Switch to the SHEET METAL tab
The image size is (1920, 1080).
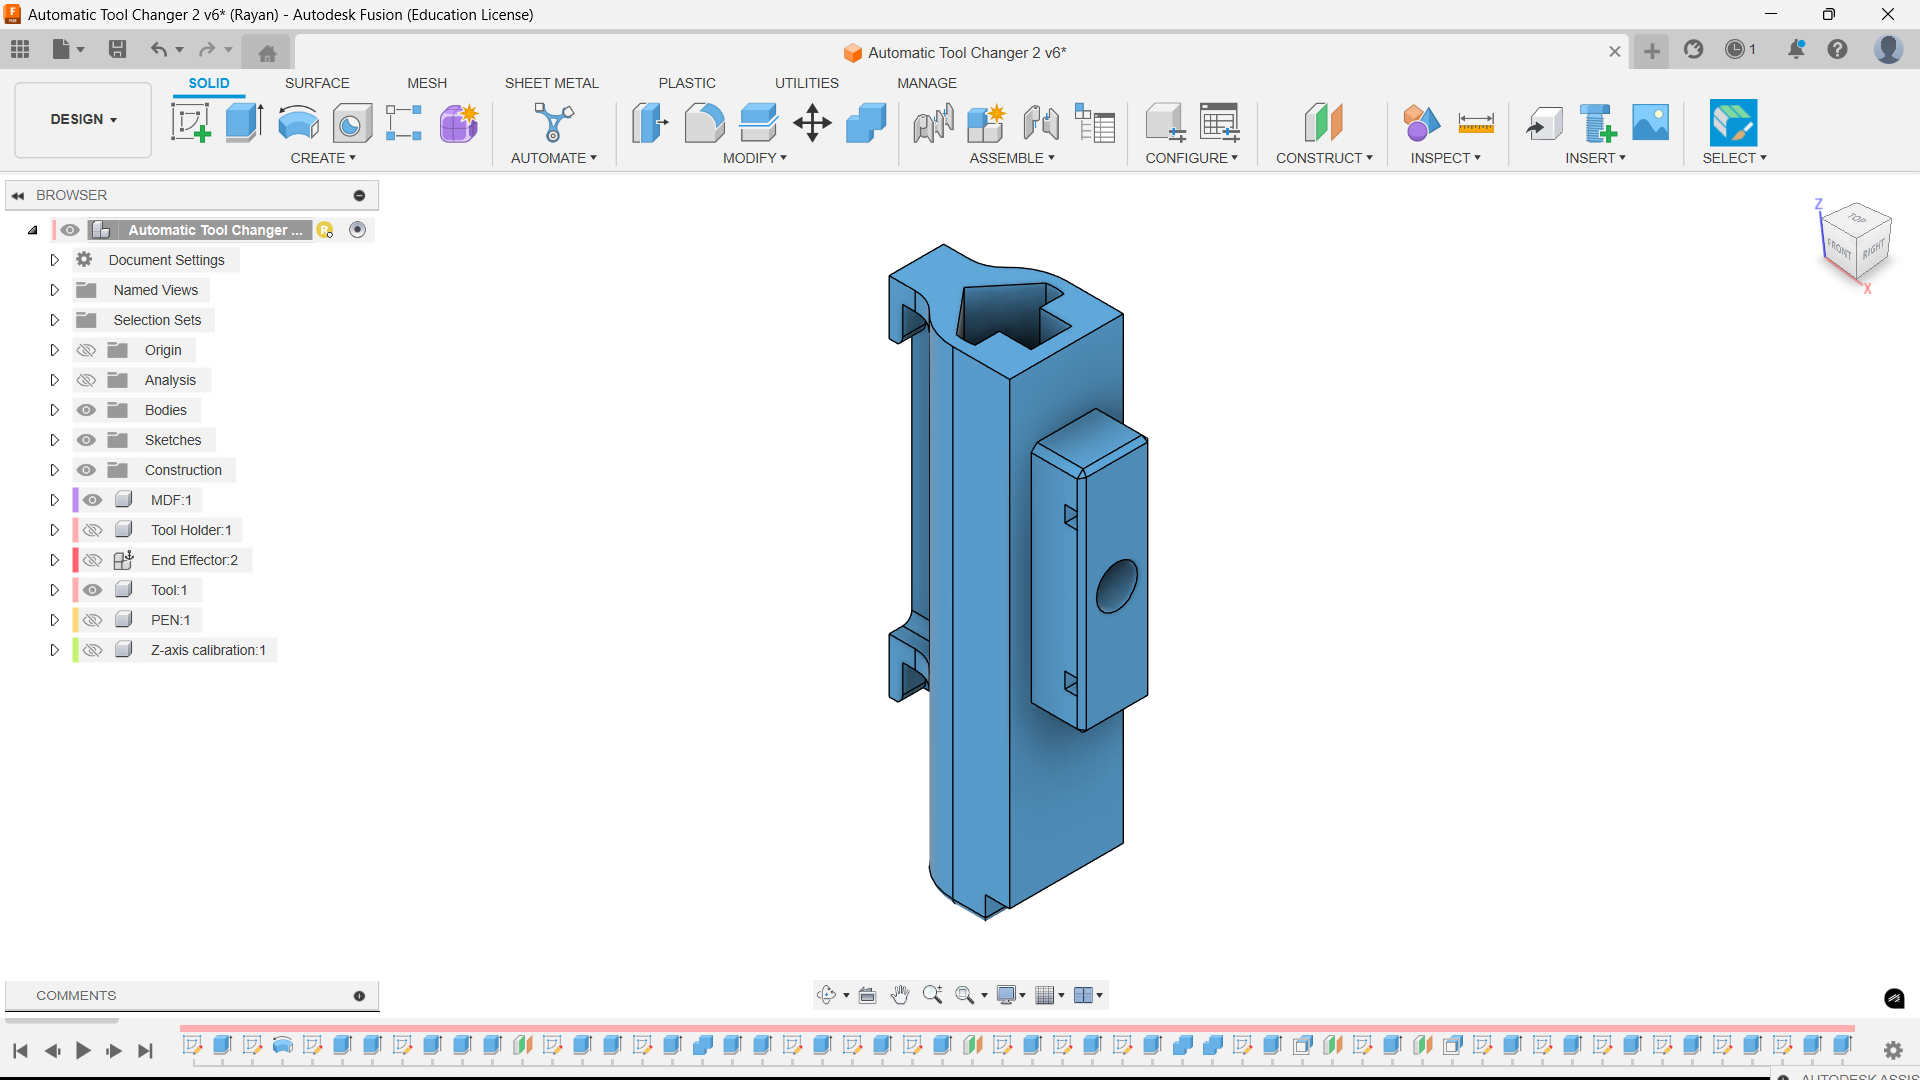pyautogui.click(x=551, y=83)
